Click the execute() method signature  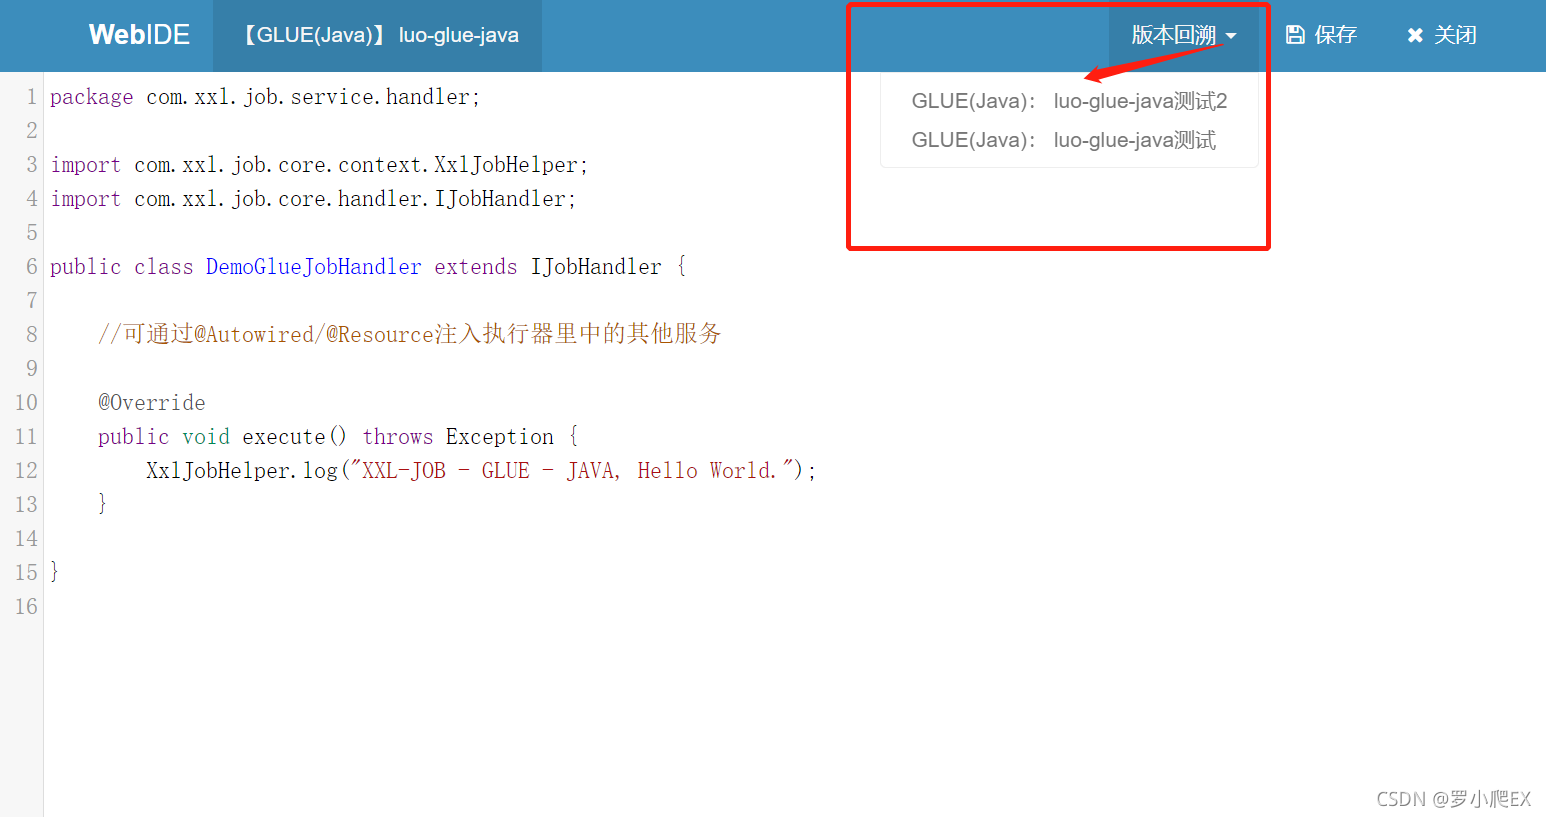click(338, 437)
